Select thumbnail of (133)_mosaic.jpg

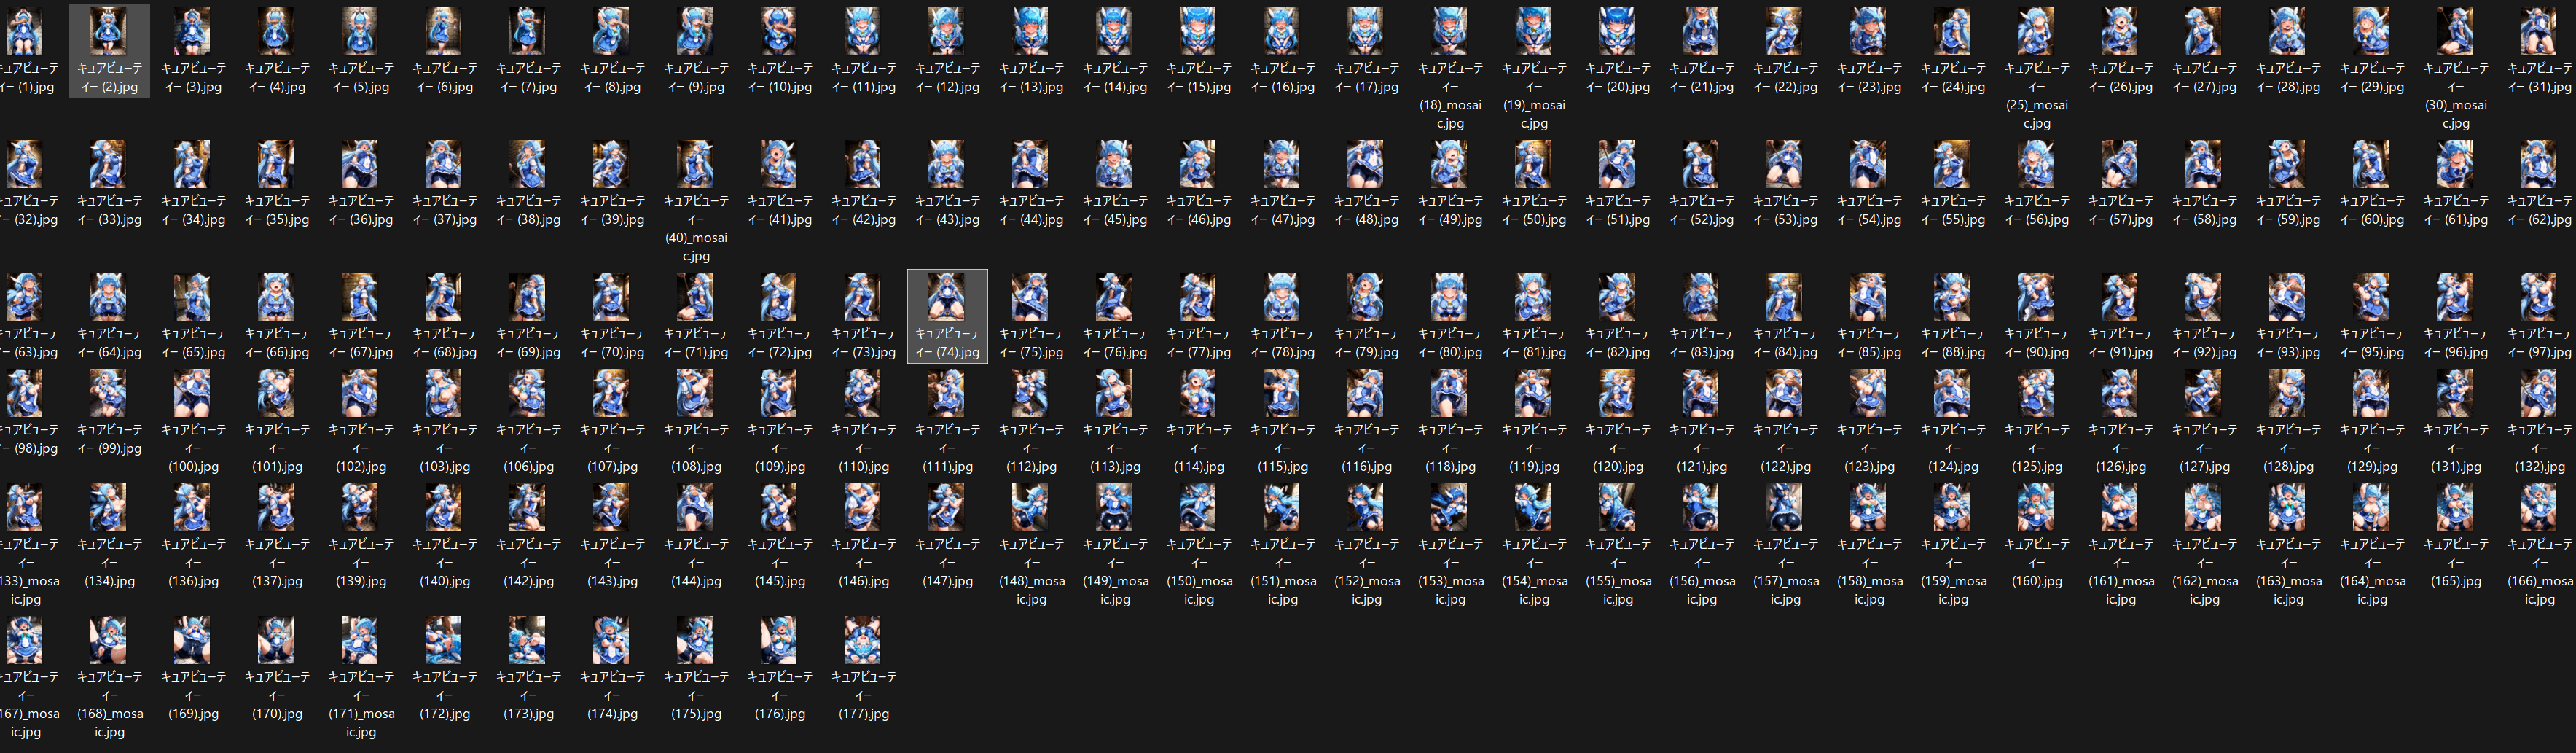tap(25, 507)
